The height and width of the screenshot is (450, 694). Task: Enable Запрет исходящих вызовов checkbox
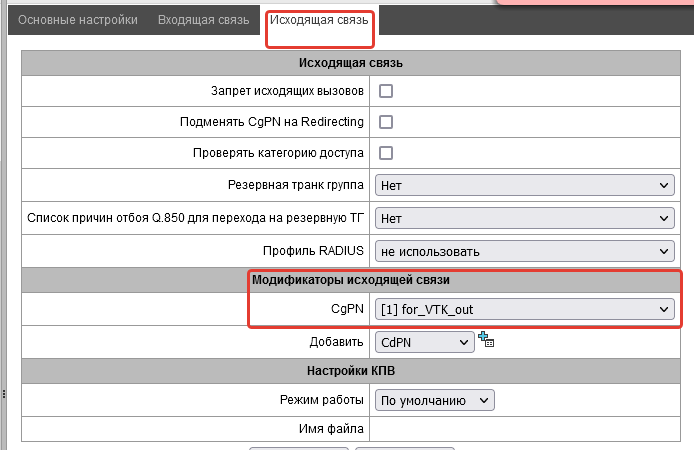click(x=386, y=91)
